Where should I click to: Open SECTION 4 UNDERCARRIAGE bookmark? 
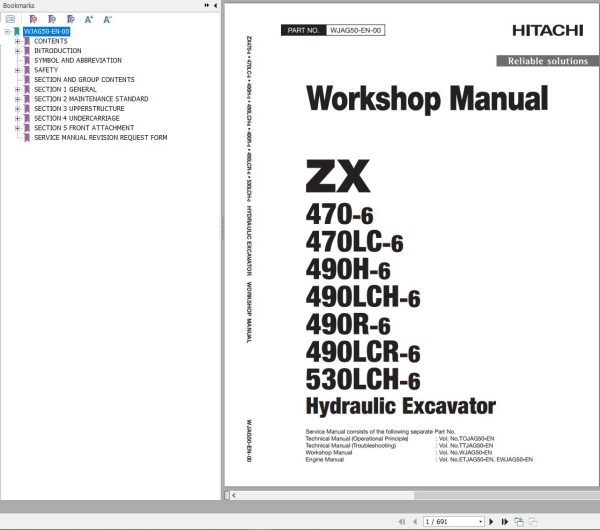pos(77,118)
